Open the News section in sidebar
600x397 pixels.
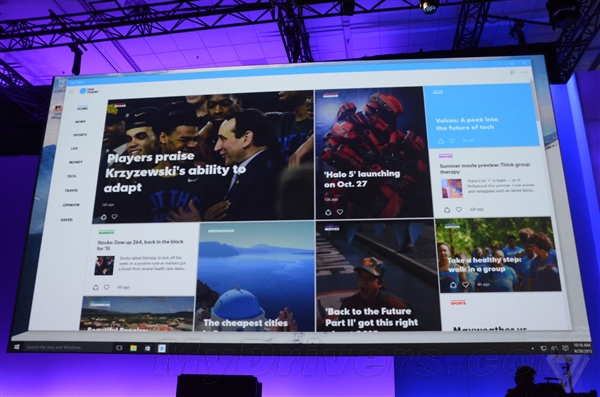pos(80,122)
